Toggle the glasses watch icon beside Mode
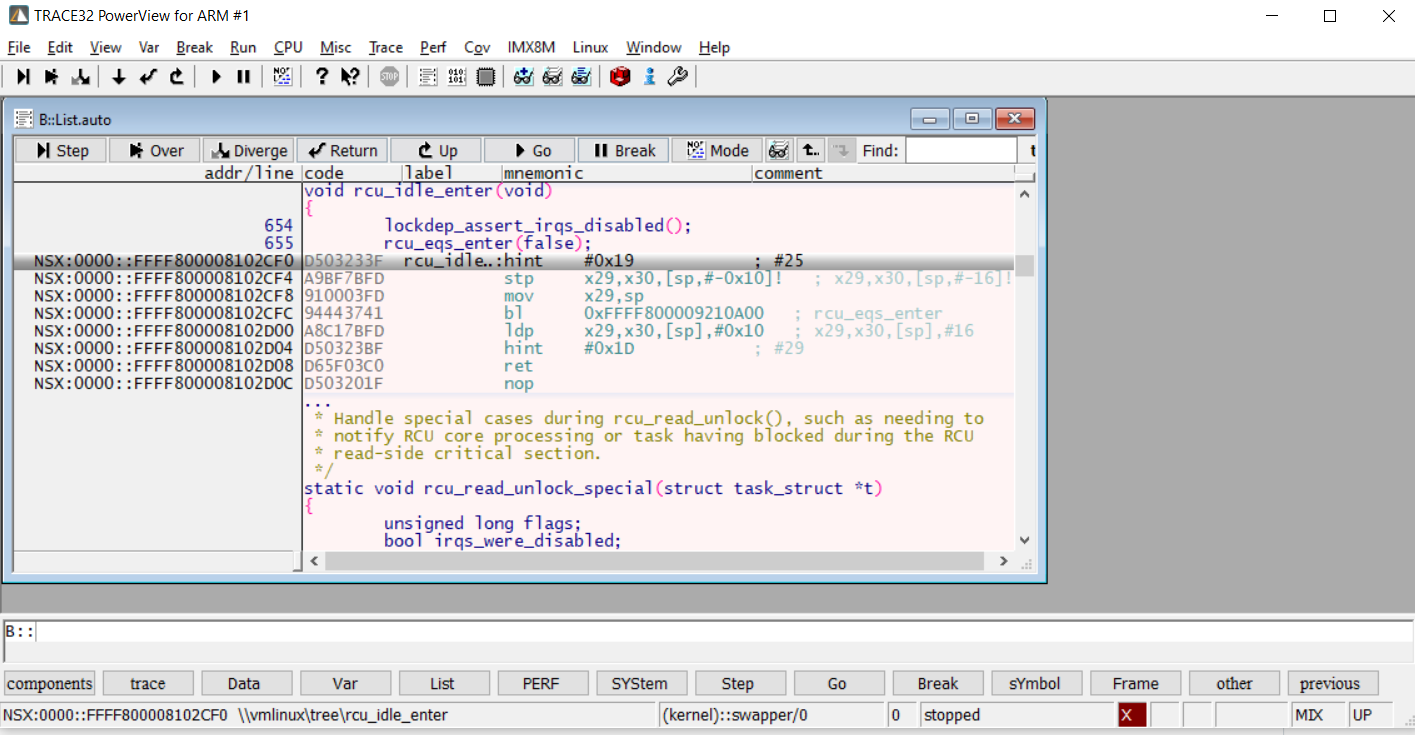 [x=779, y=151]
